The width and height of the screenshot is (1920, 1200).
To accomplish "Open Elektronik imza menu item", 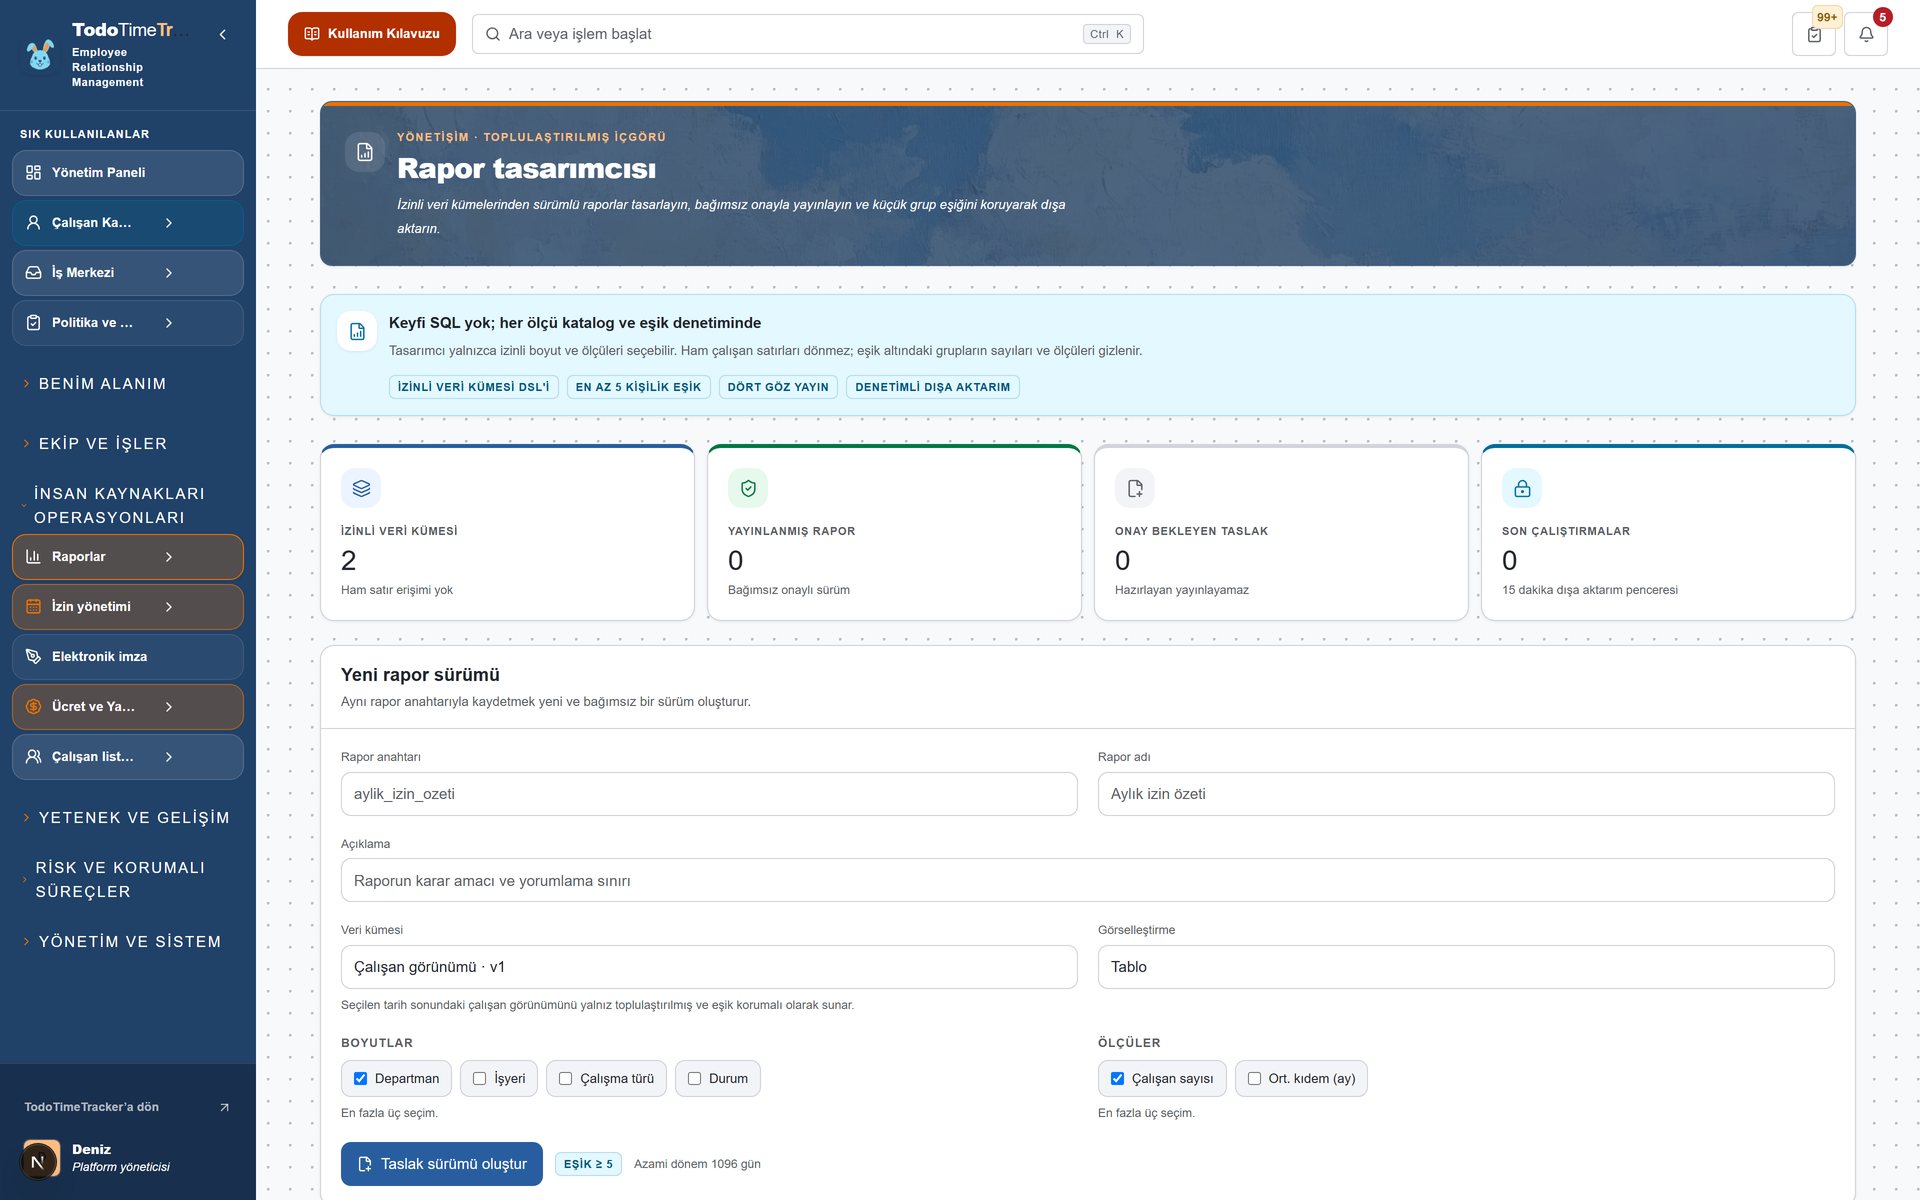I will (128, 657).
